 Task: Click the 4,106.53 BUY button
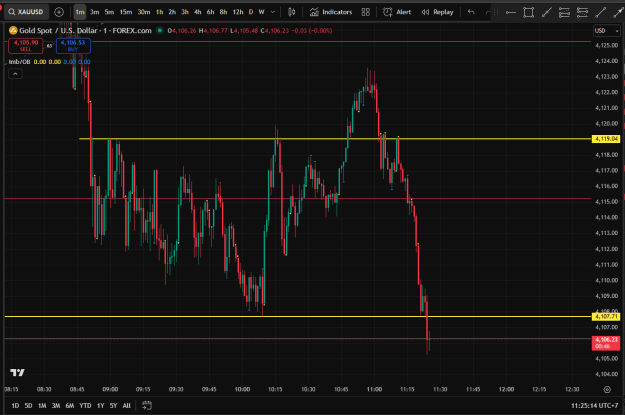click(73, 45)
